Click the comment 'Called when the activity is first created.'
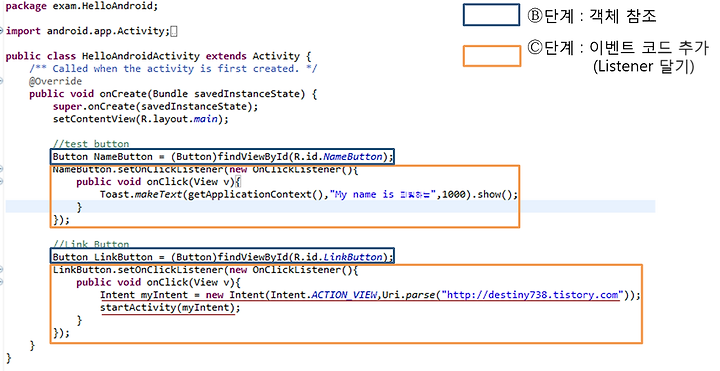Viewport: 720px width, 371px height. click(x=175, y=69)
